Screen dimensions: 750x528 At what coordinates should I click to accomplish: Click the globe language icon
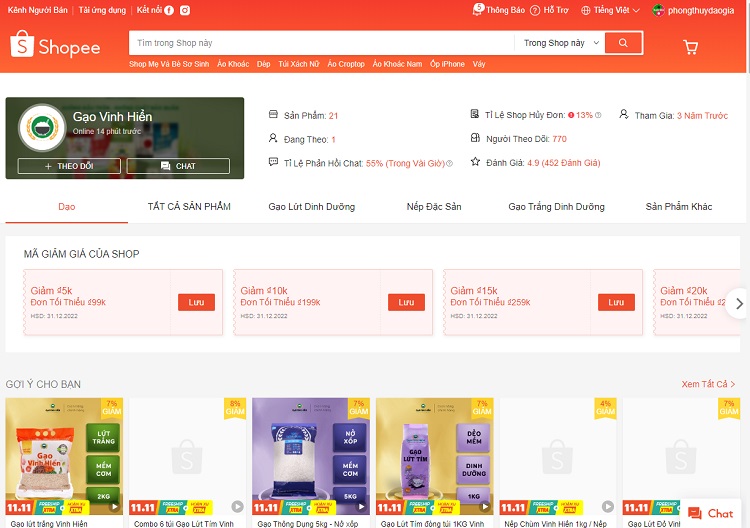(585, 11)
